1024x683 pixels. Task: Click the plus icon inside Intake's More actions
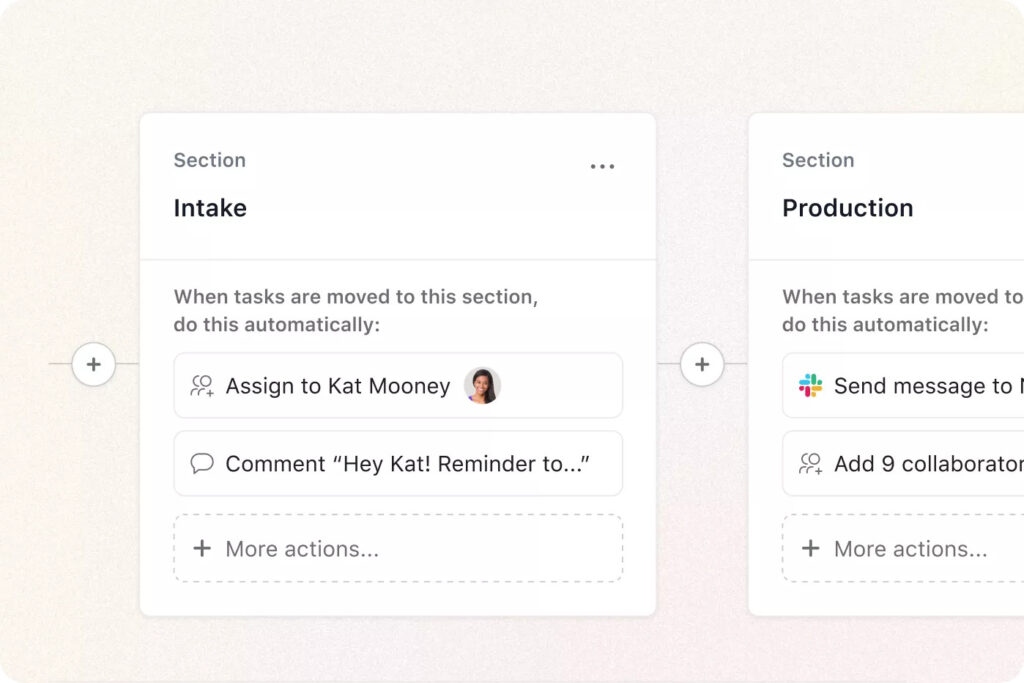point(203,548)
